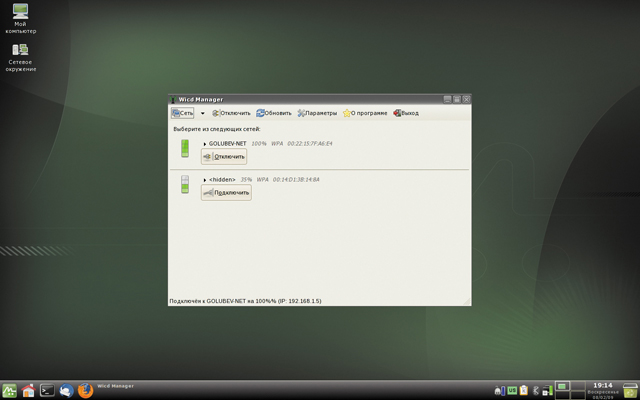The height and width of the screenshot is (400, 640).
Task: Click the scissors tray icon
Action: [x=537, y=391]
